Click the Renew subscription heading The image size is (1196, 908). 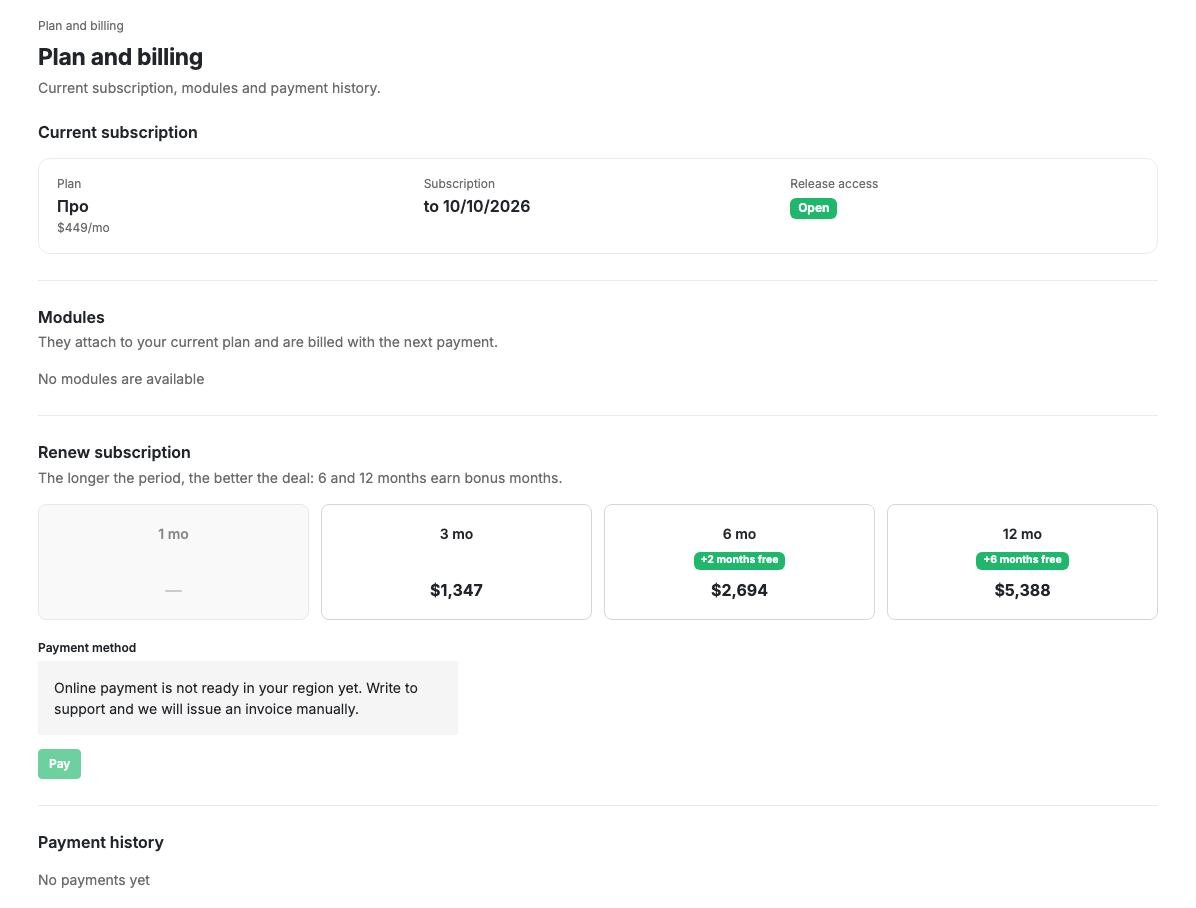pyautogui.click(x=114, y=452)
